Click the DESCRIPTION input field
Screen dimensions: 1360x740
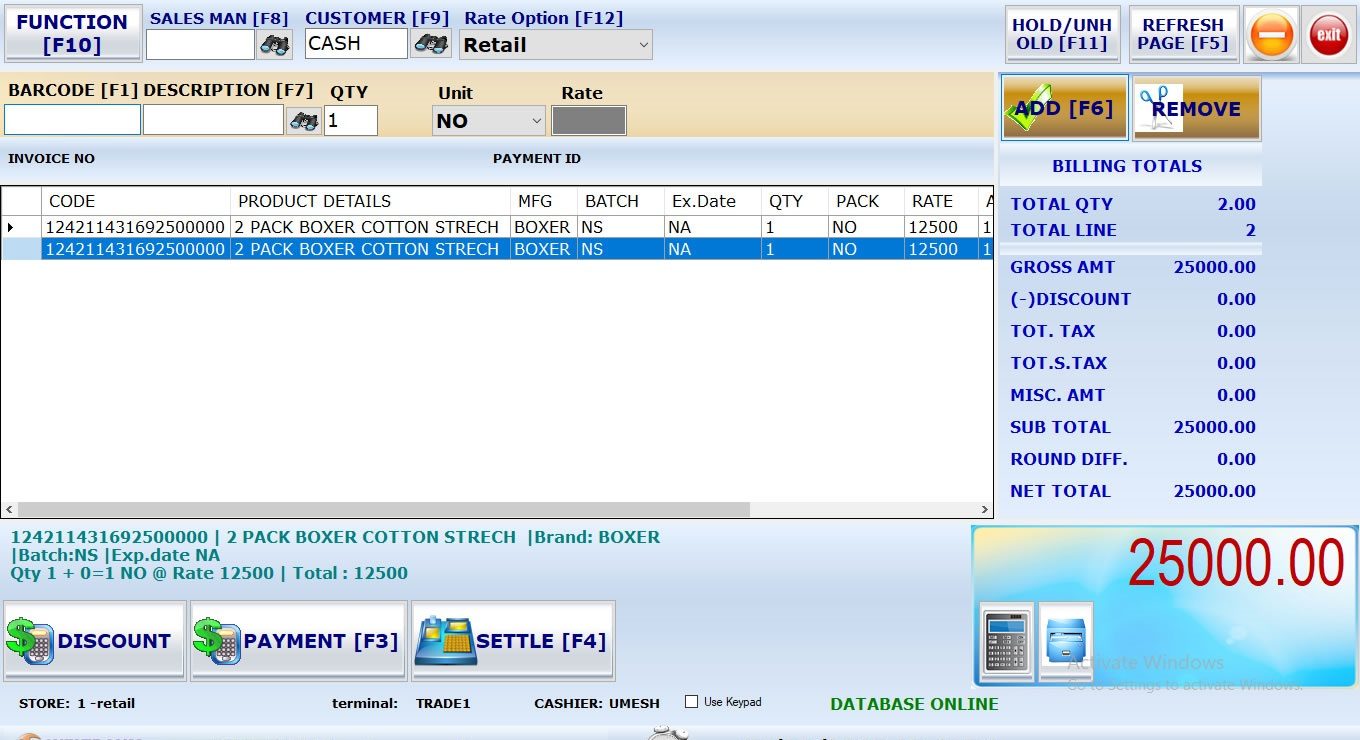coord(213,120)
